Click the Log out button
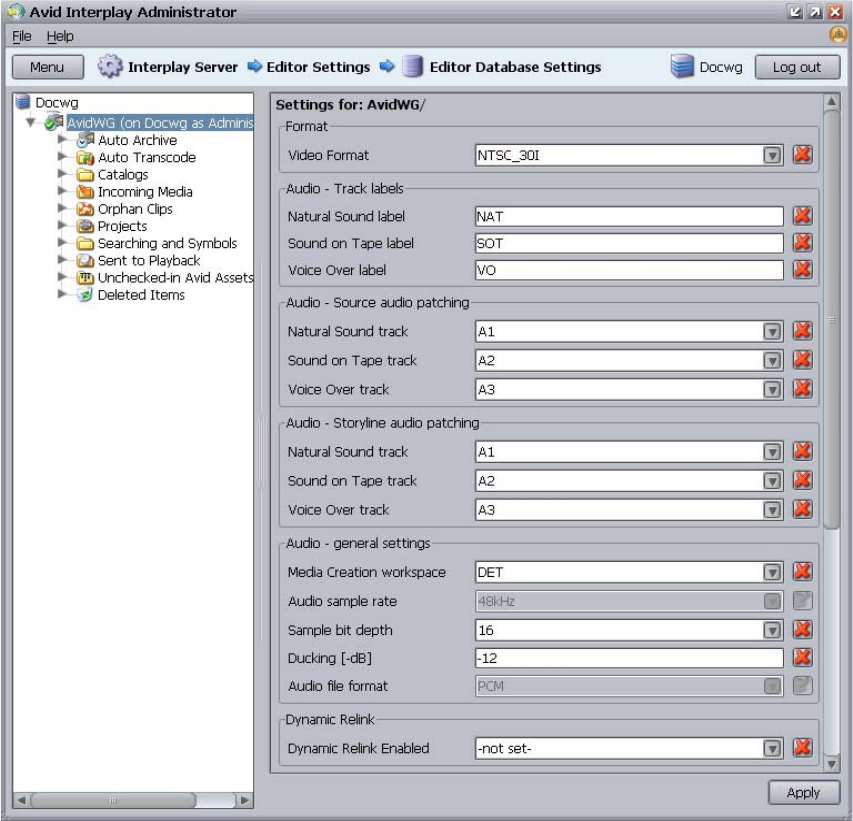The image size is (853, 821). click(797, 67)
